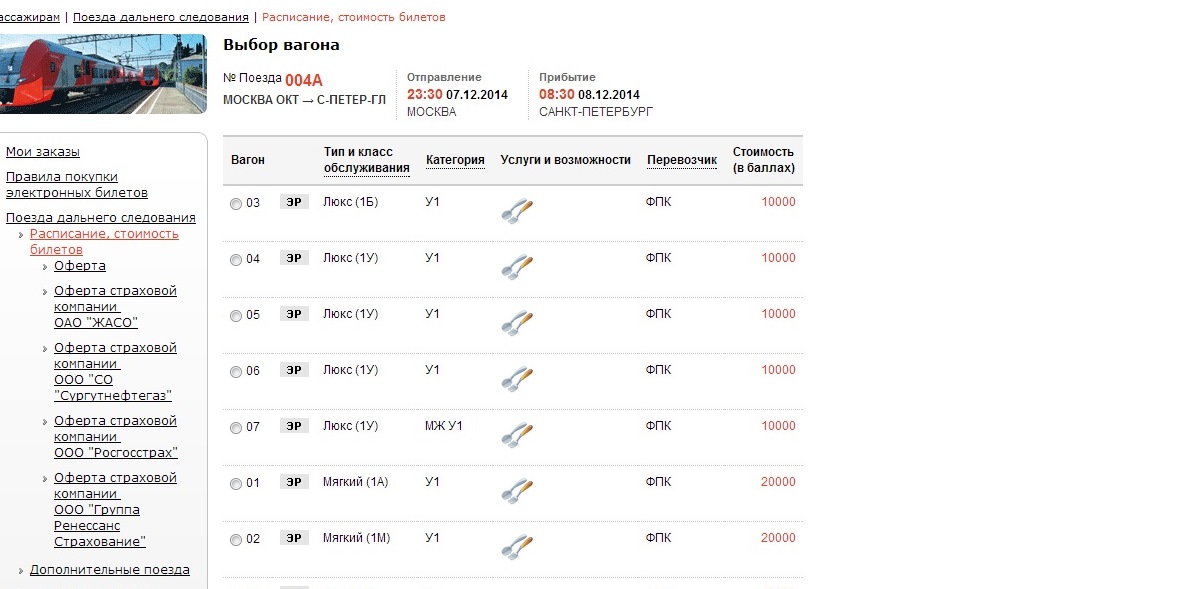
Task: Select wagon 07 radio button
Action: [x=236, y=428]
